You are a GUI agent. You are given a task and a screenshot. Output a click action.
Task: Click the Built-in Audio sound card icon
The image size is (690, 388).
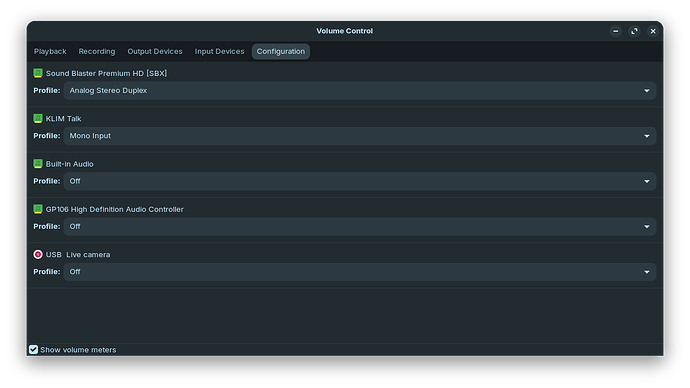38,164
